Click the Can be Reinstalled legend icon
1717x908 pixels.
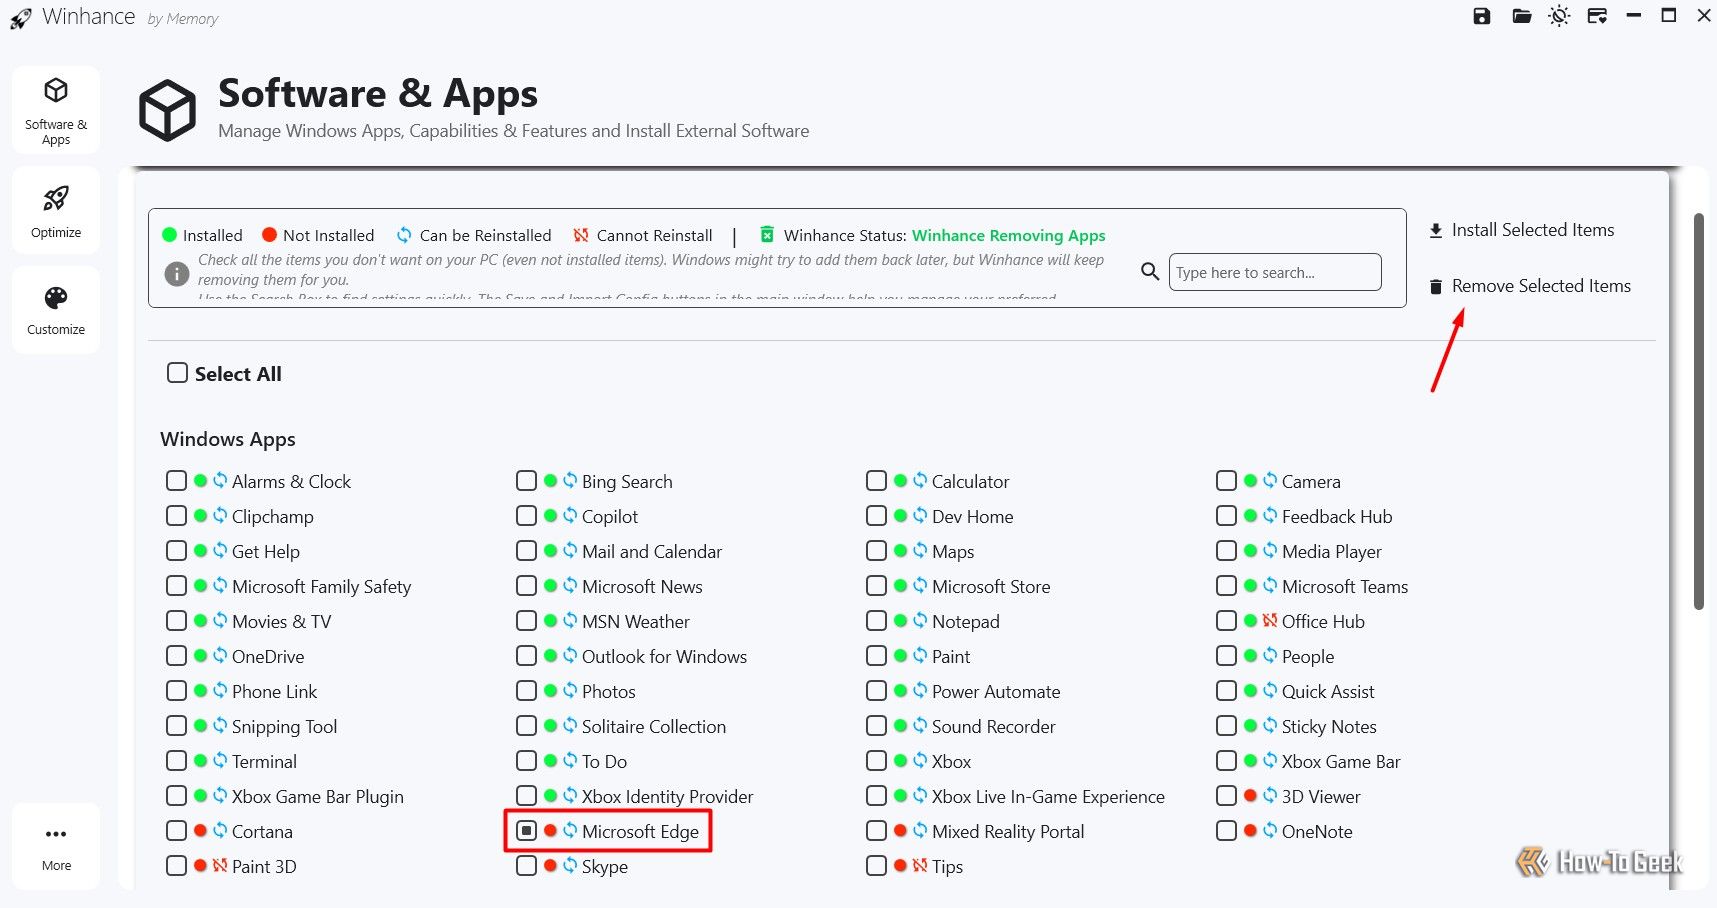tap(404, 235)
